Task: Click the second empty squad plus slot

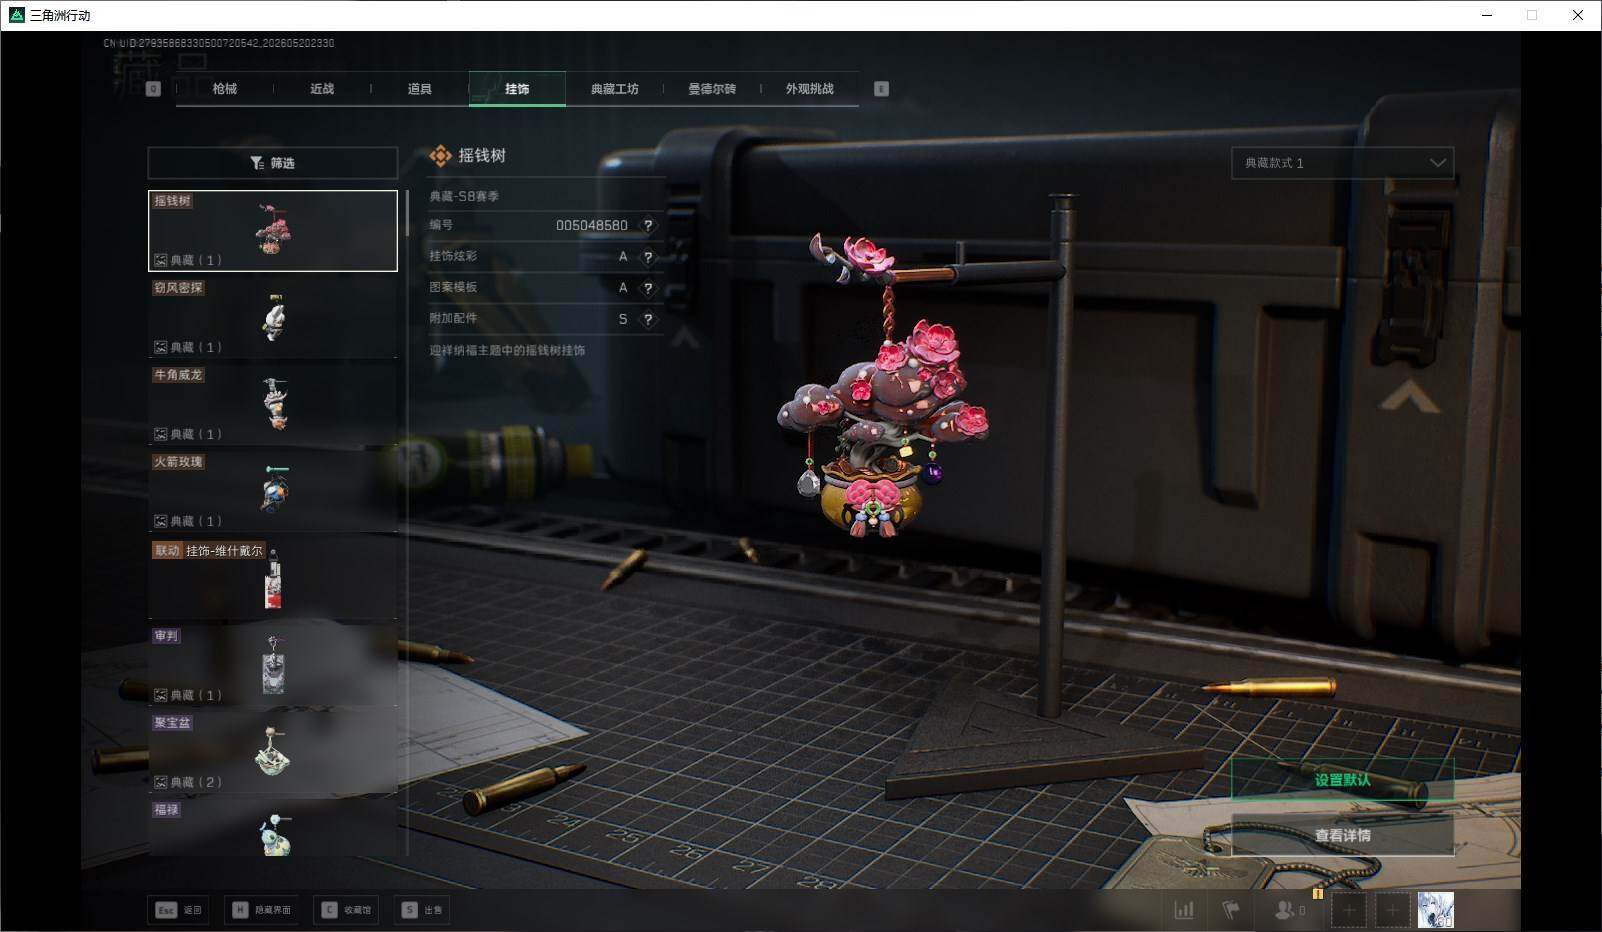Action: click(x=1391, y=910)
